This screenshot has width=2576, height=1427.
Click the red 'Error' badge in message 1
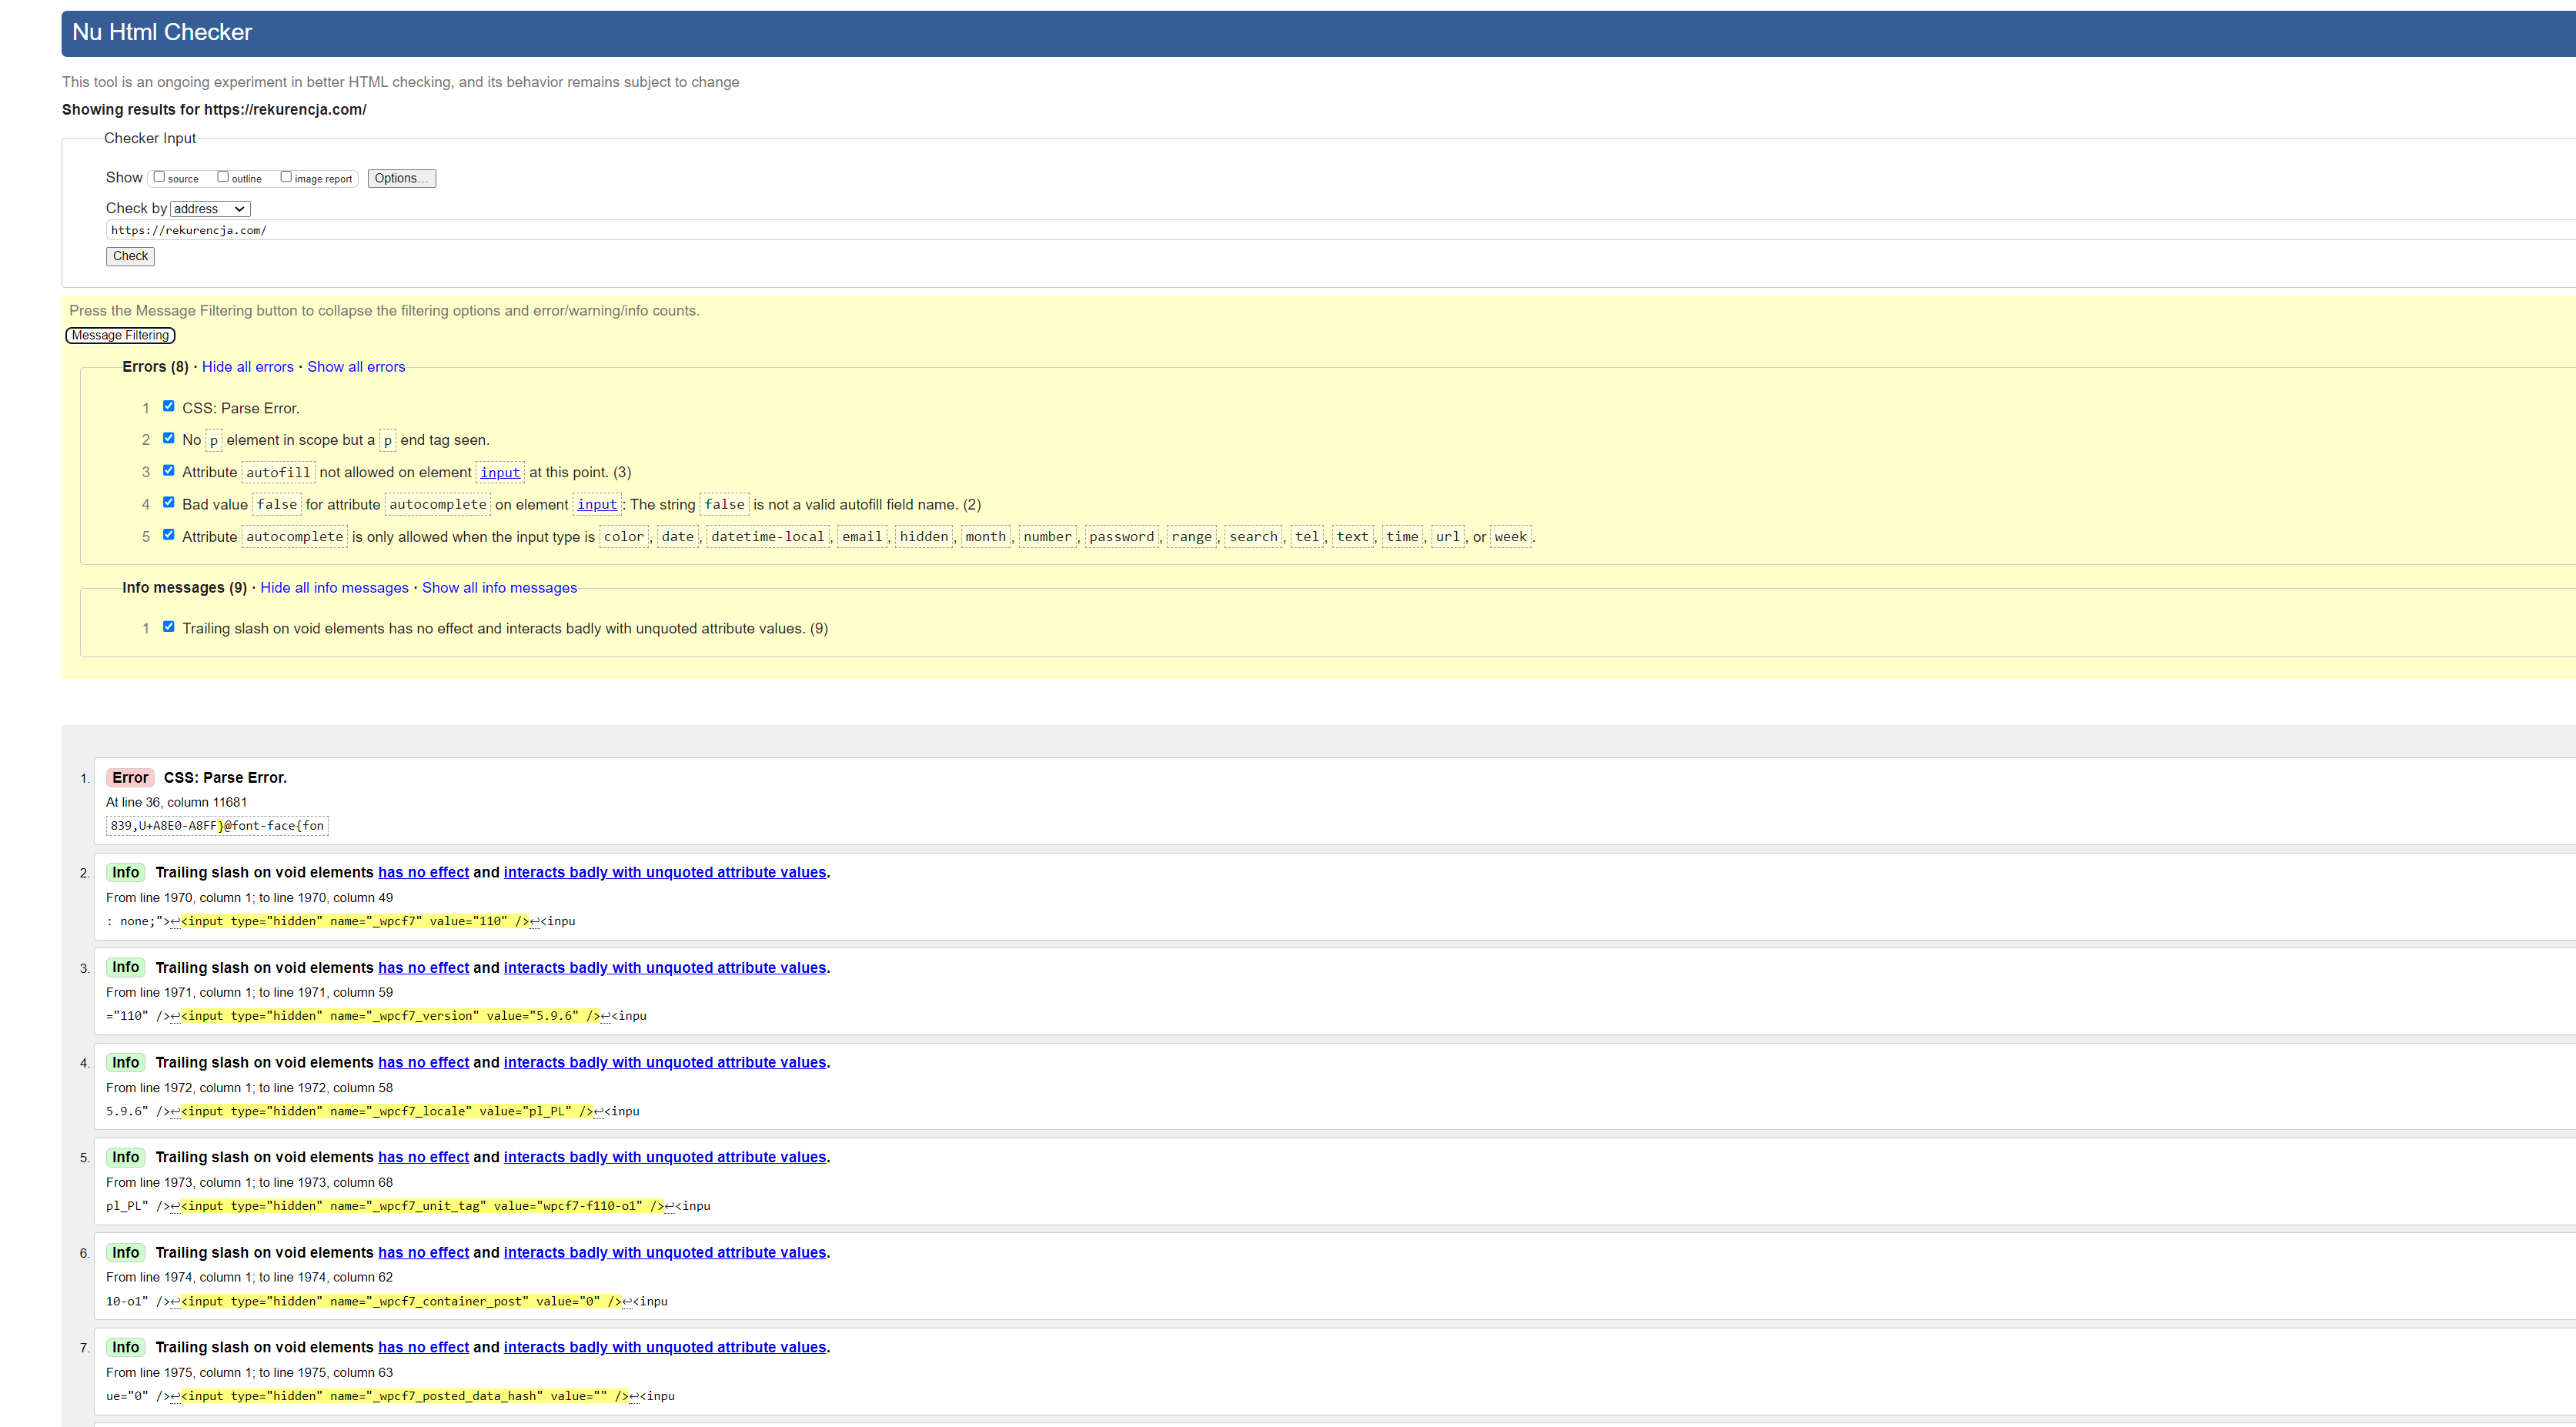click(130, 778)
